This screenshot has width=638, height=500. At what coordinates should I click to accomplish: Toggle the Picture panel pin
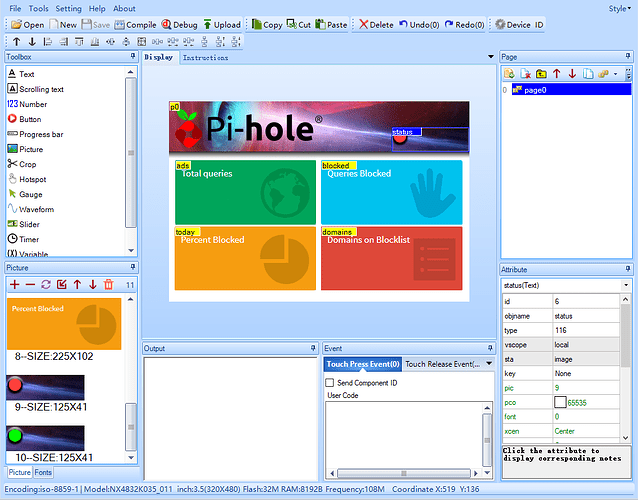click(133, 267)
